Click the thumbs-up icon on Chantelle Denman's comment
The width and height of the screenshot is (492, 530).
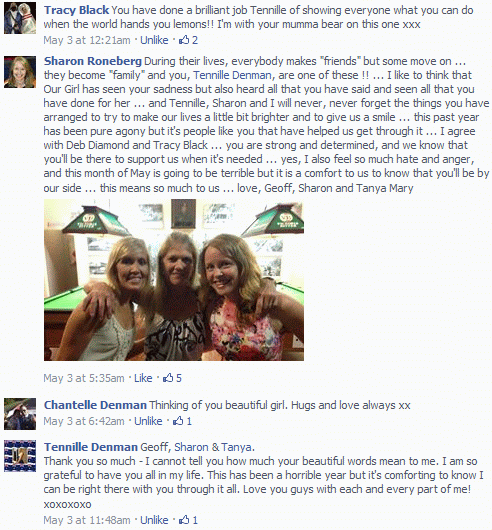coord(178,421)
